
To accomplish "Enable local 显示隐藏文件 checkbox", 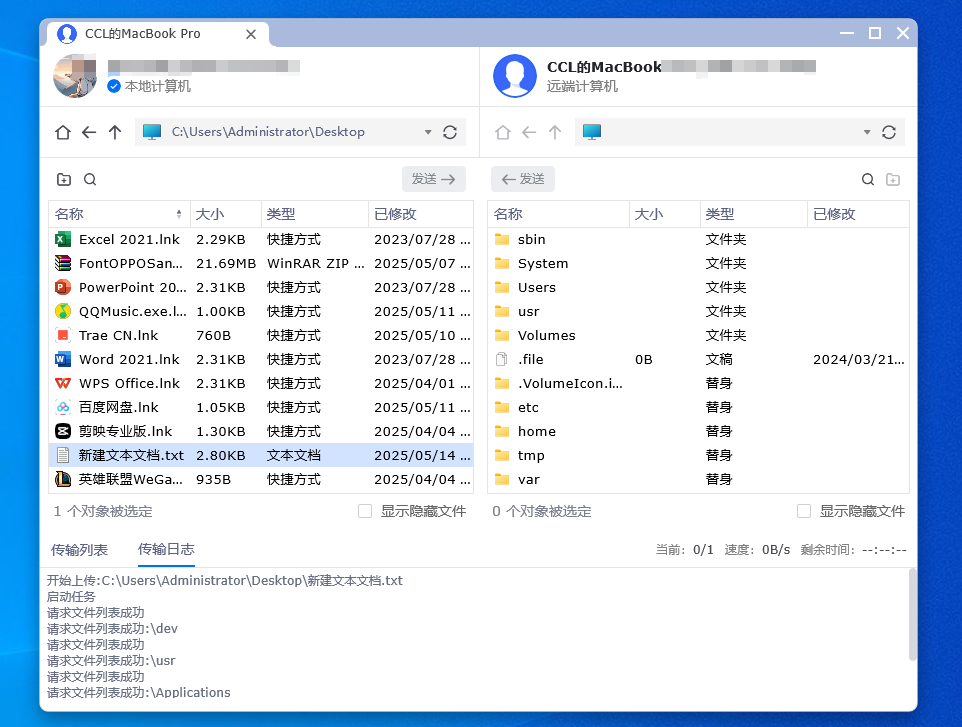I will click(365, 511).
